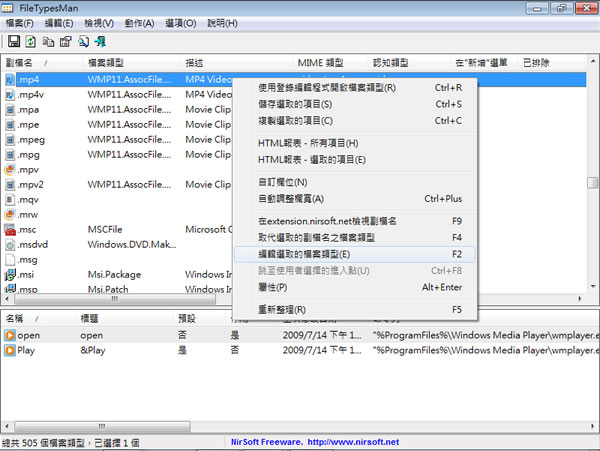
Task: Click the Find magnifier toolbar icon
Action: 83,41
